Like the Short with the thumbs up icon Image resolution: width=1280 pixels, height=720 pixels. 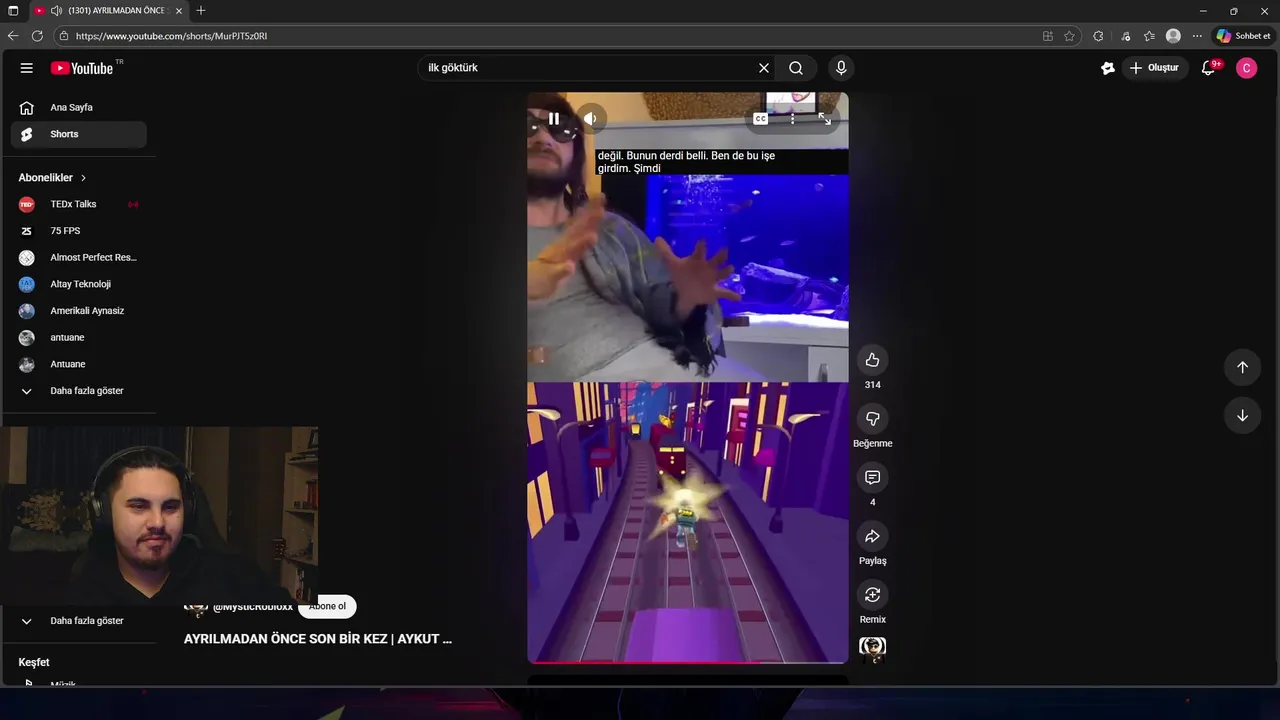(x=872, y=360)
